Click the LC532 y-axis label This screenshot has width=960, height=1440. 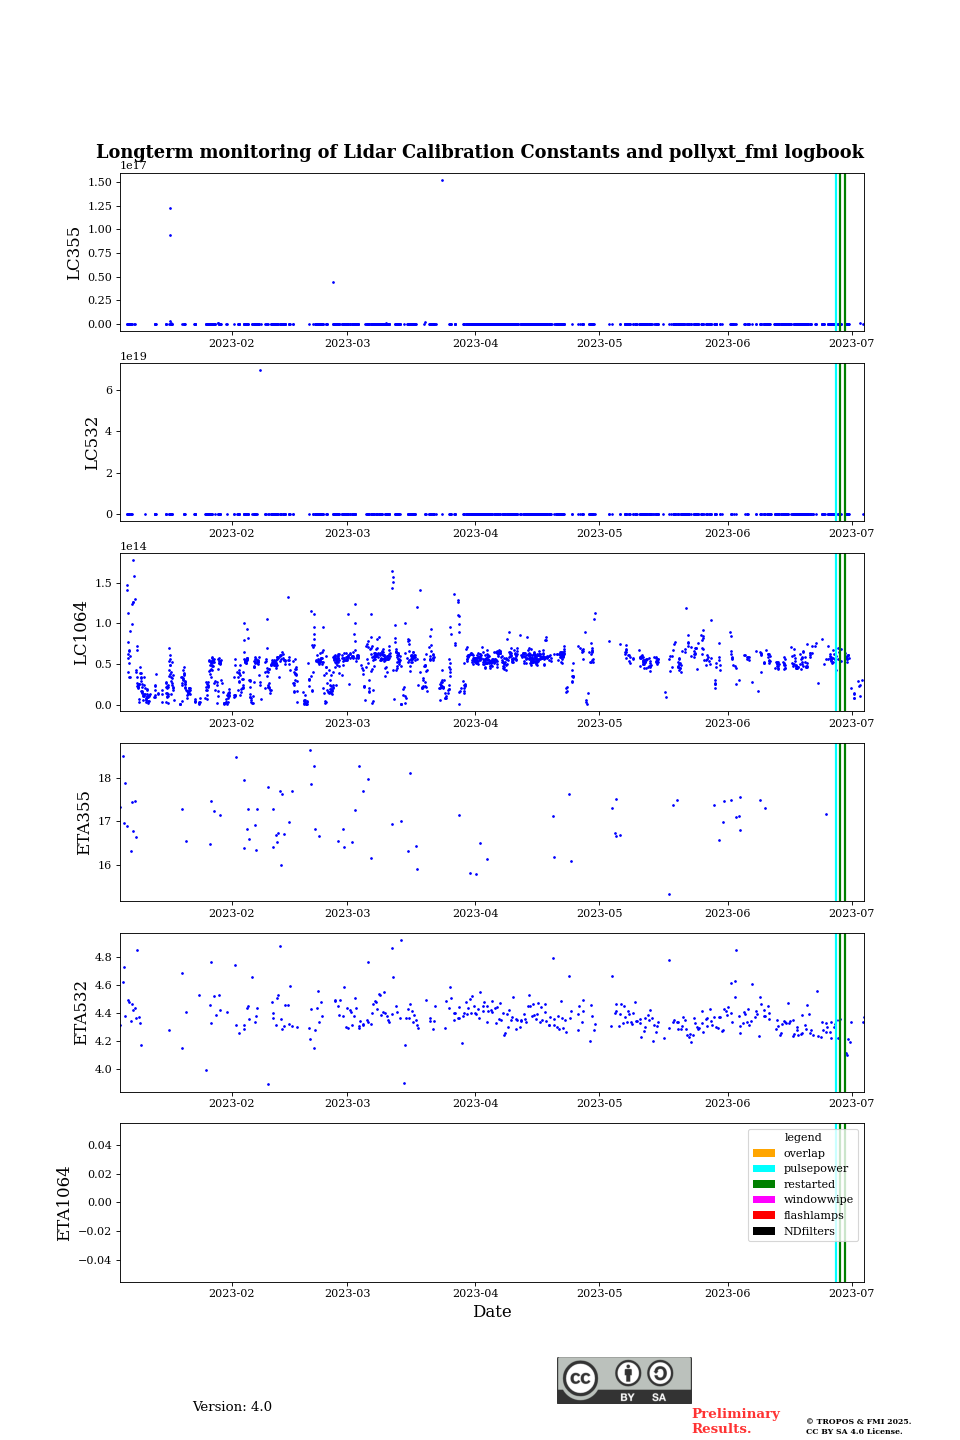coord(92,443)
